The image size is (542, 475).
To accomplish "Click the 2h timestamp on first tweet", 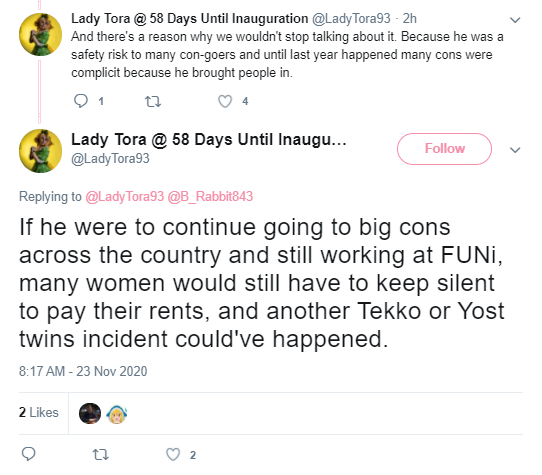I will 410,18.
